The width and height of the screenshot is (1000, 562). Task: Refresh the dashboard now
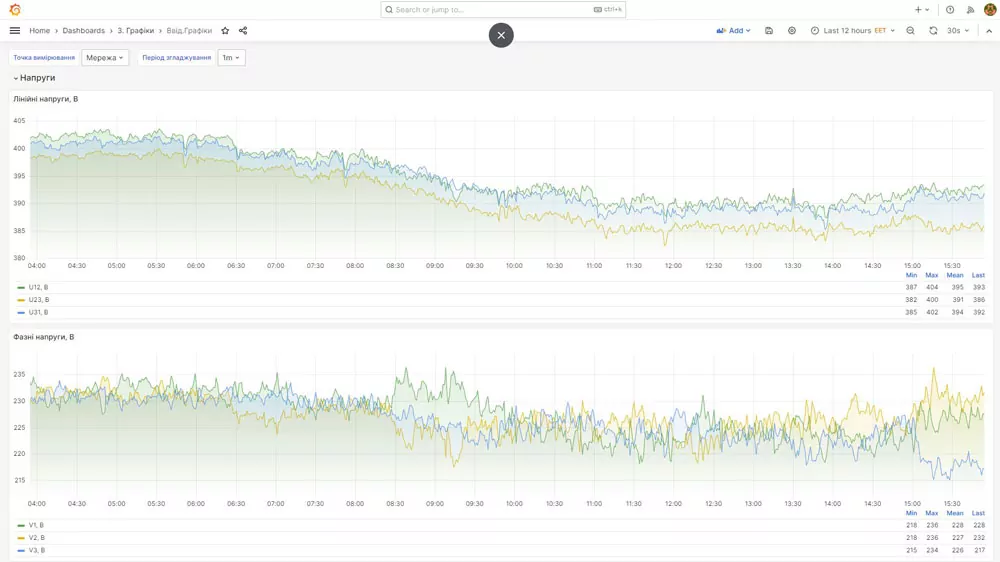[x=933, y=31]
